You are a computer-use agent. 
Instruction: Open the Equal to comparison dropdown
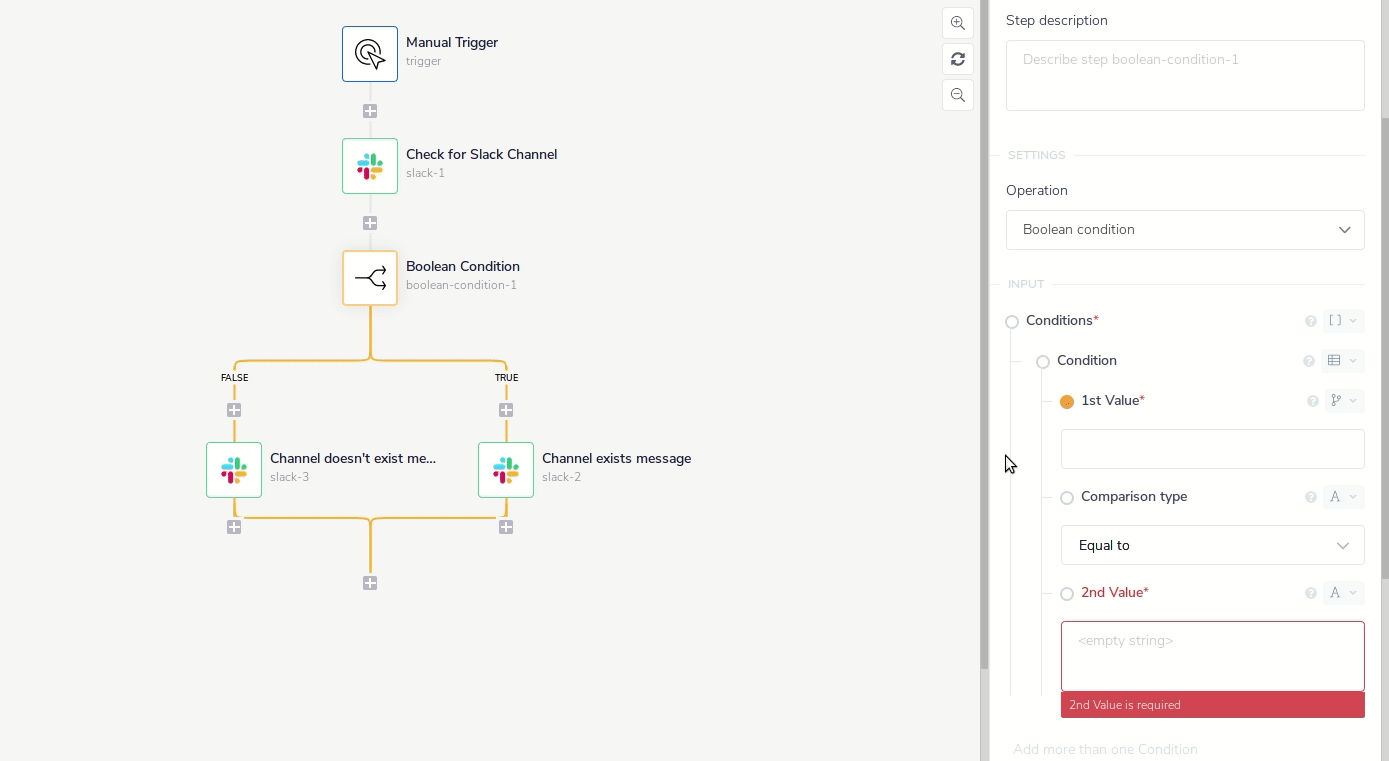click(x=1212, y=546)
